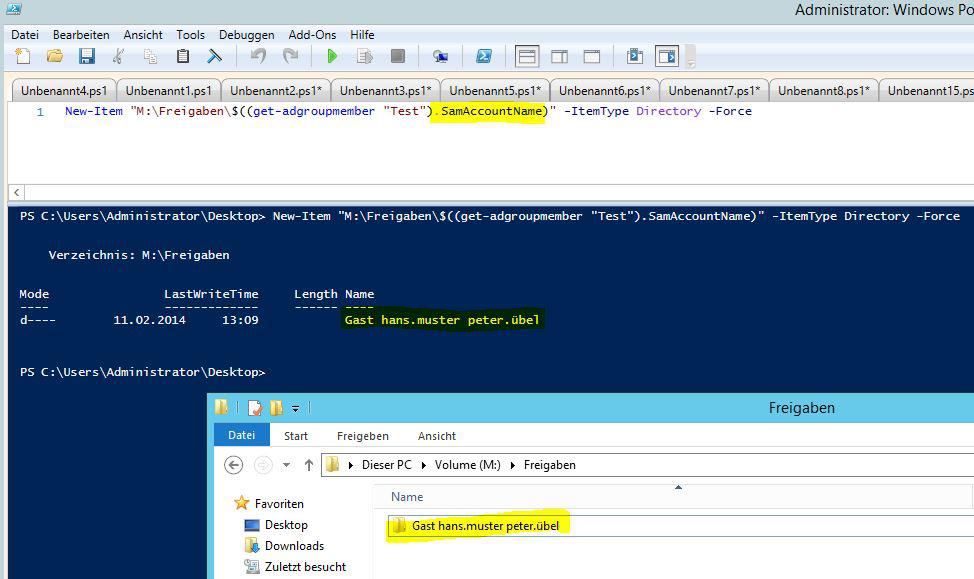This screenshot has height=579, width=974.
Task: Click the Explorer Back navigation arrow
Action: pos(234,465)
